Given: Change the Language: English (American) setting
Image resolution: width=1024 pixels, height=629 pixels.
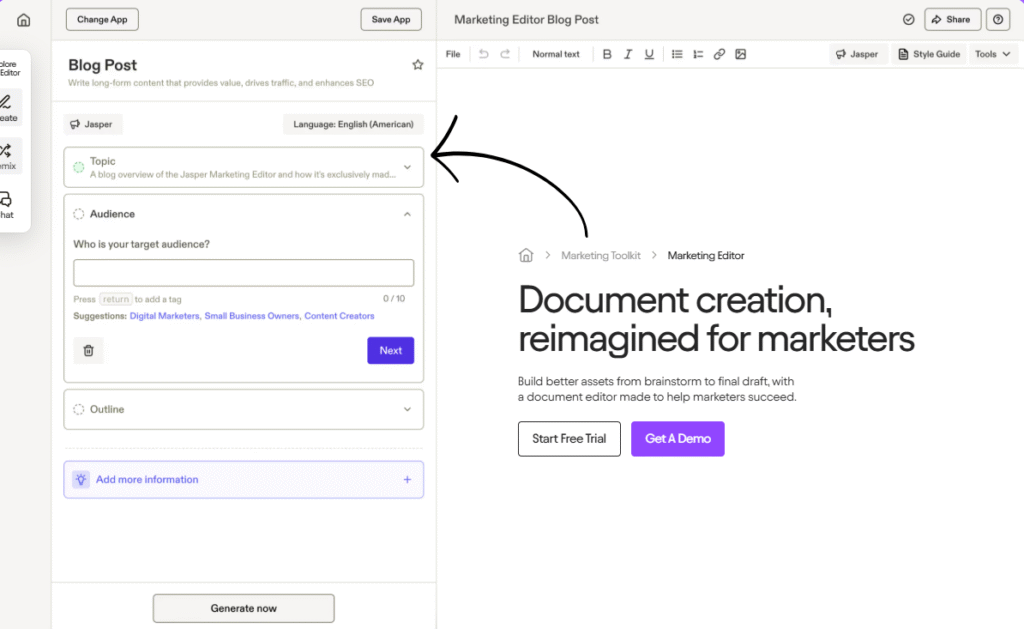Looking at the screenshot, I should [x=353, y=124].
